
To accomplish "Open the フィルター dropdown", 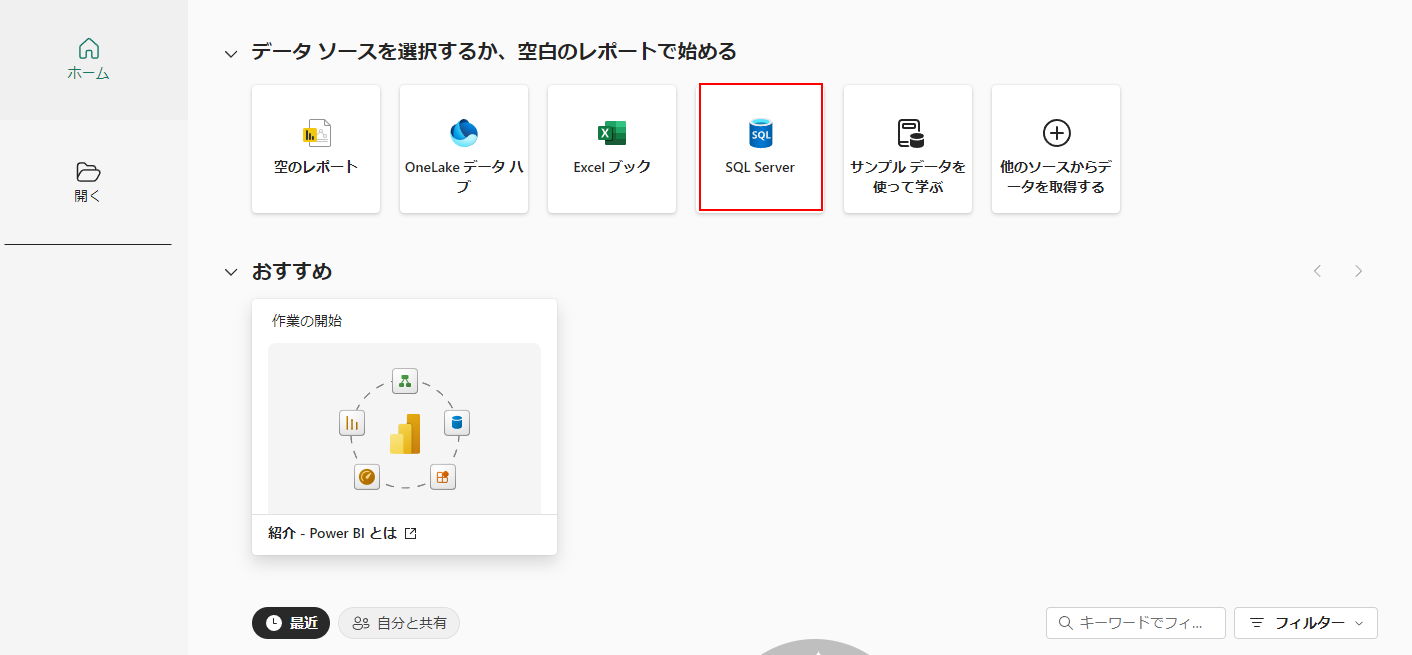I will 1306,622.
